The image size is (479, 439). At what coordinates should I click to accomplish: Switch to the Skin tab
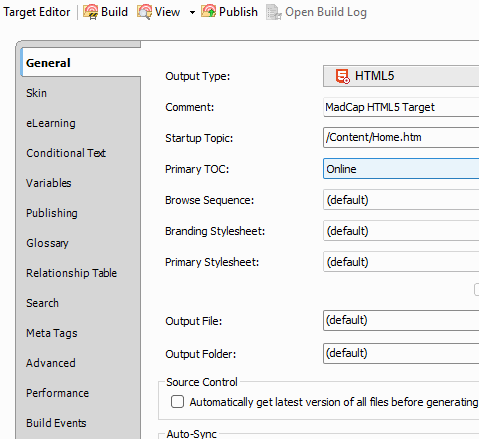36,93
